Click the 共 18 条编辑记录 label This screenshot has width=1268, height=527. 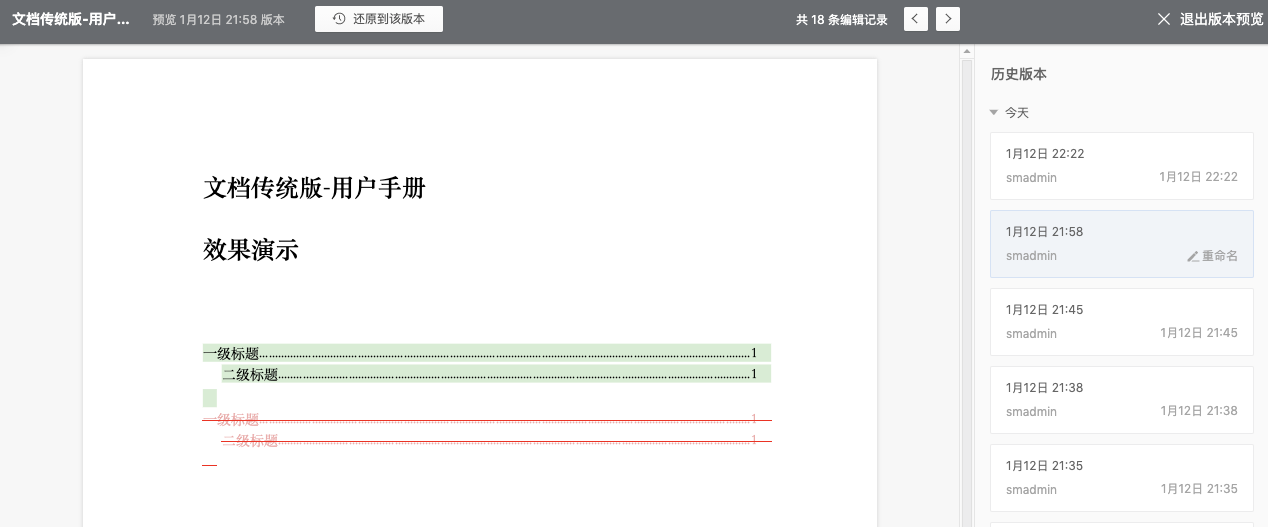pos(842,19)
